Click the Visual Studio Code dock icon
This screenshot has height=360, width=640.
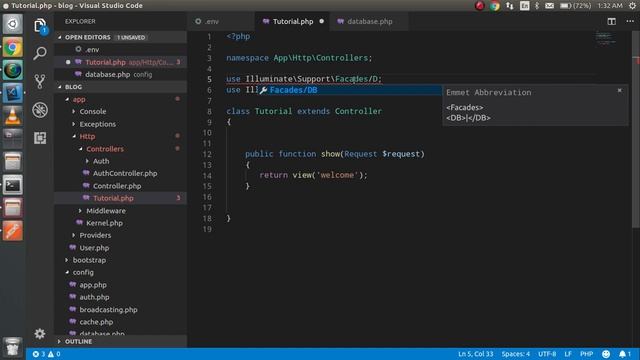pos(13,93)
